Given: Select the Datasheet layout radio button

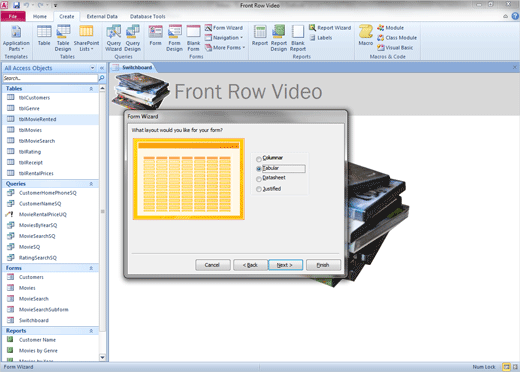Looking at the screenshot, I should coord(258,179).
